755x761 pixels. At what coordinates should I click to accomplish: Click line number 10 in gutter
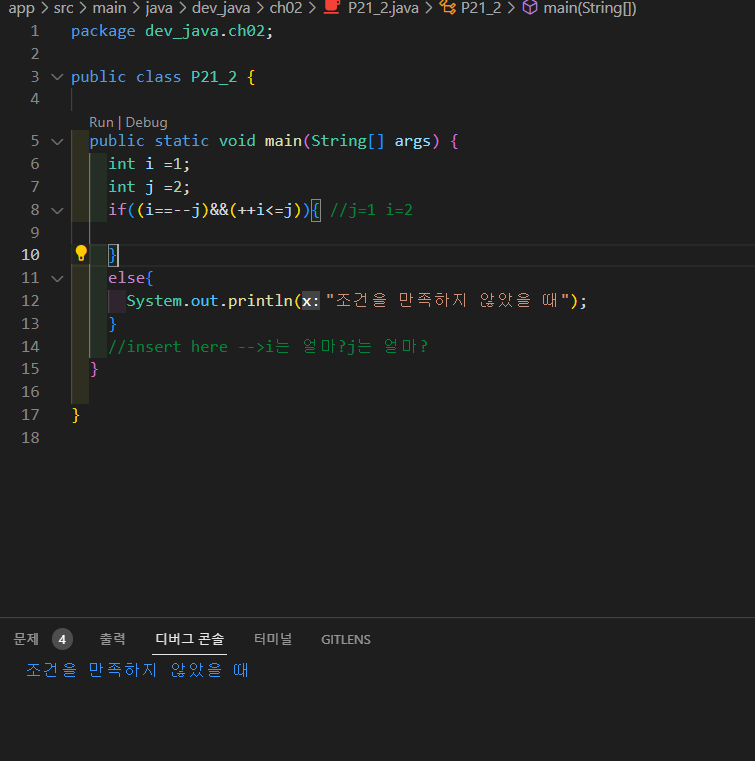[30, 255]
